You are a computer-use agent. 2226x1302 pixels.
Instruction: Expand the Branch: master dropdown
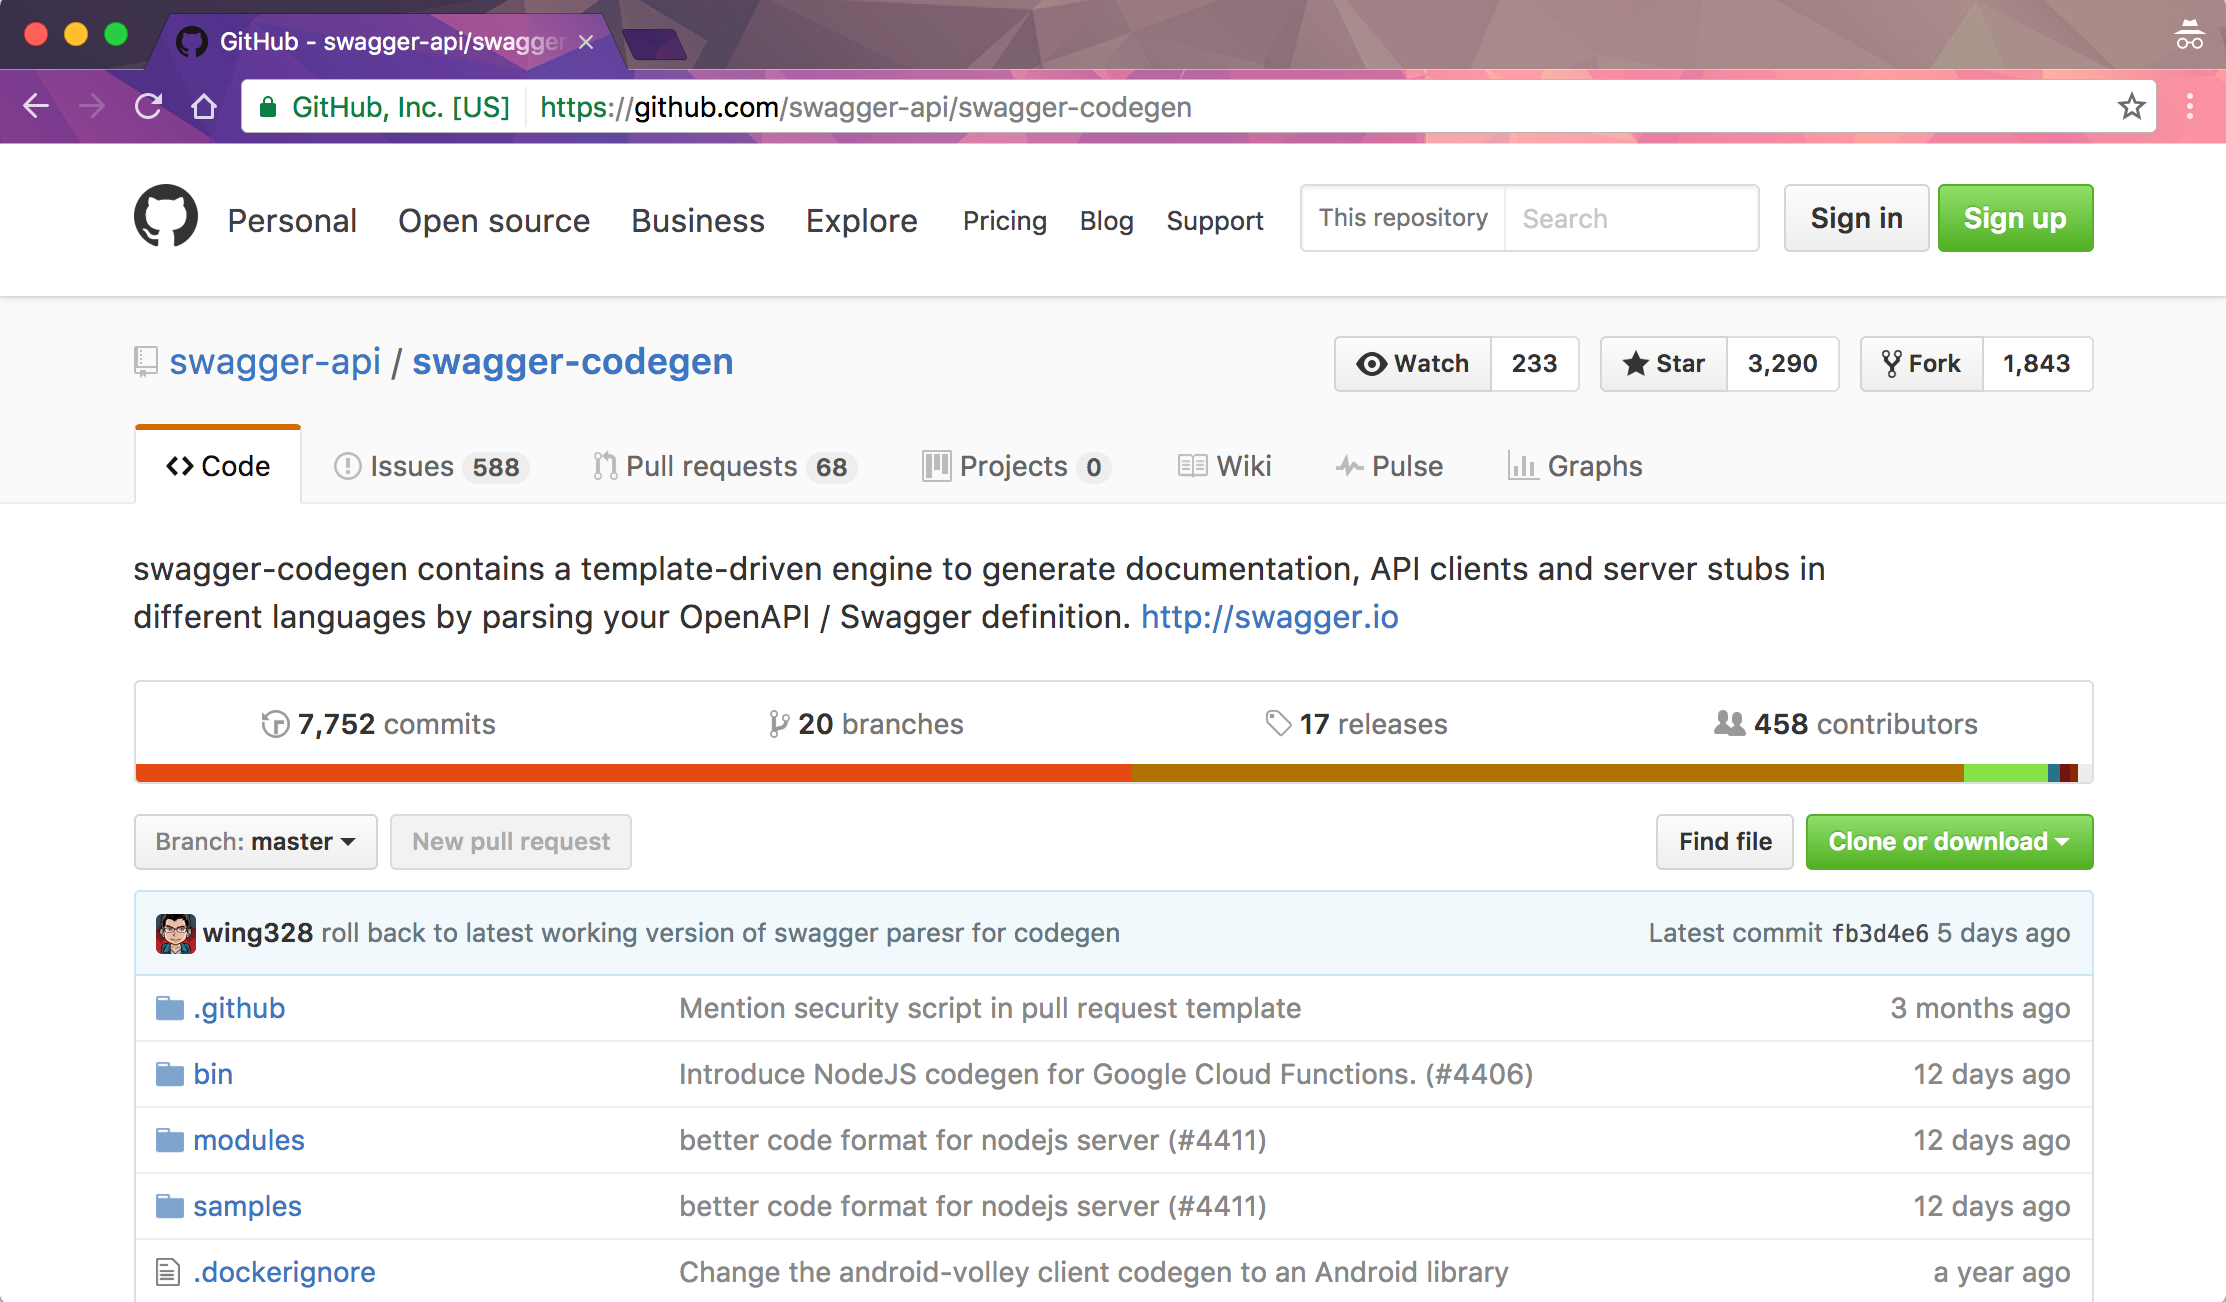[255, 842]
